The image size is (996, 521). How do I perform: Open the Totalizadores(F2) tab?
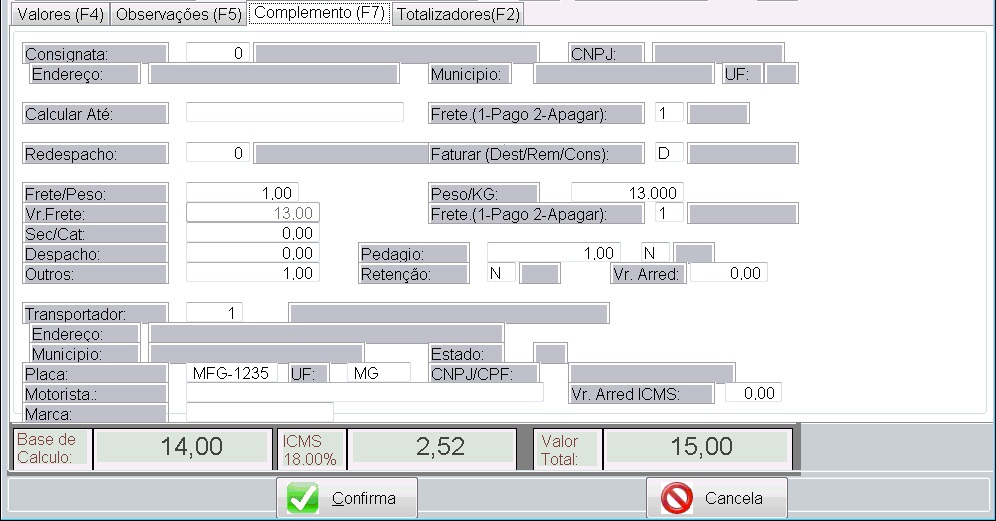click(457, 15)
